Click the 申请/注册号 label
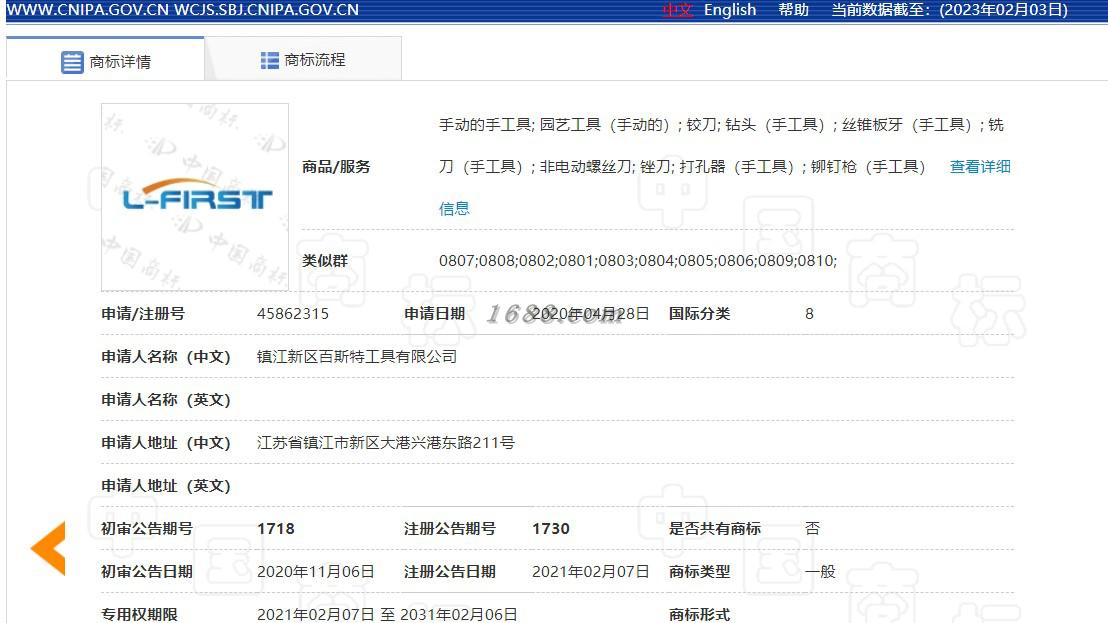The height and width of the screenshot is (623, 1108). point(143,314)
